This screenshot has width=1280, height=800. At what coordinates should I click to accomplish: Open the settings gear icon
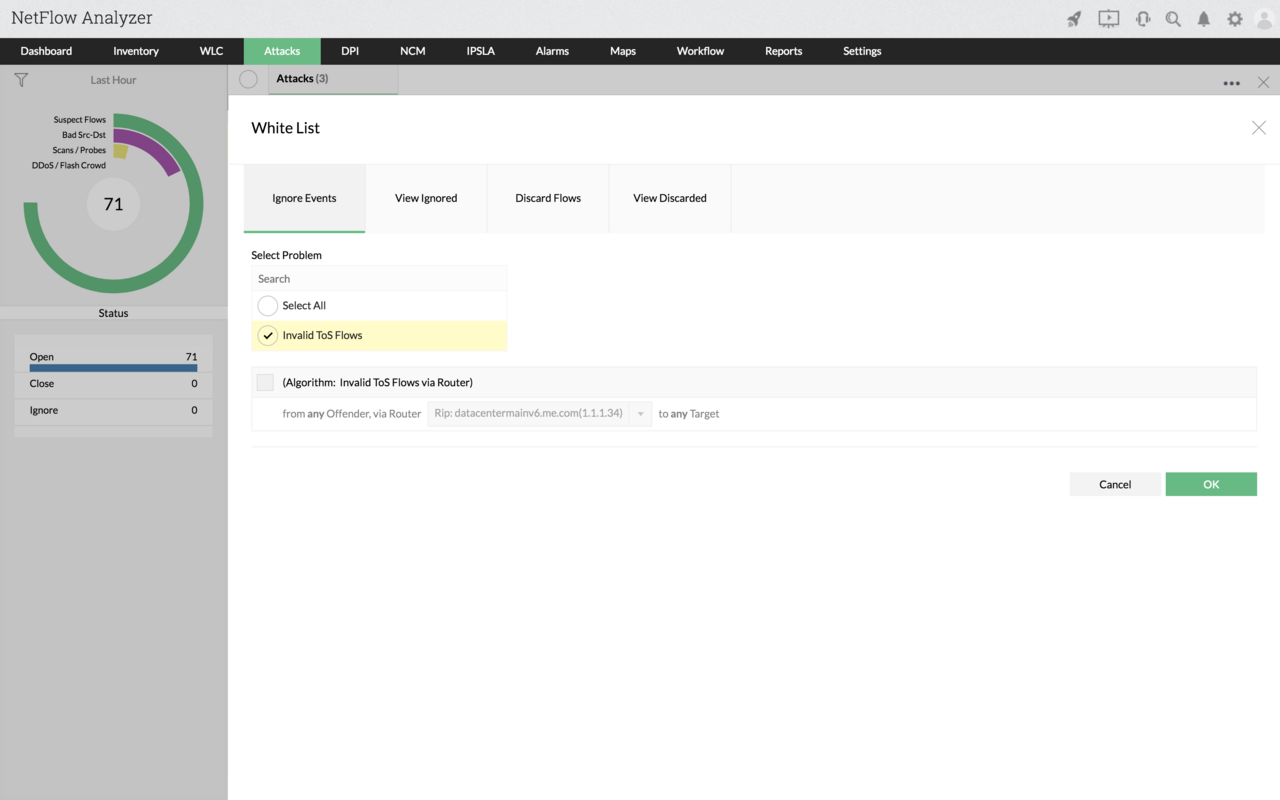pyautogui.click(x=1235, y=19)
